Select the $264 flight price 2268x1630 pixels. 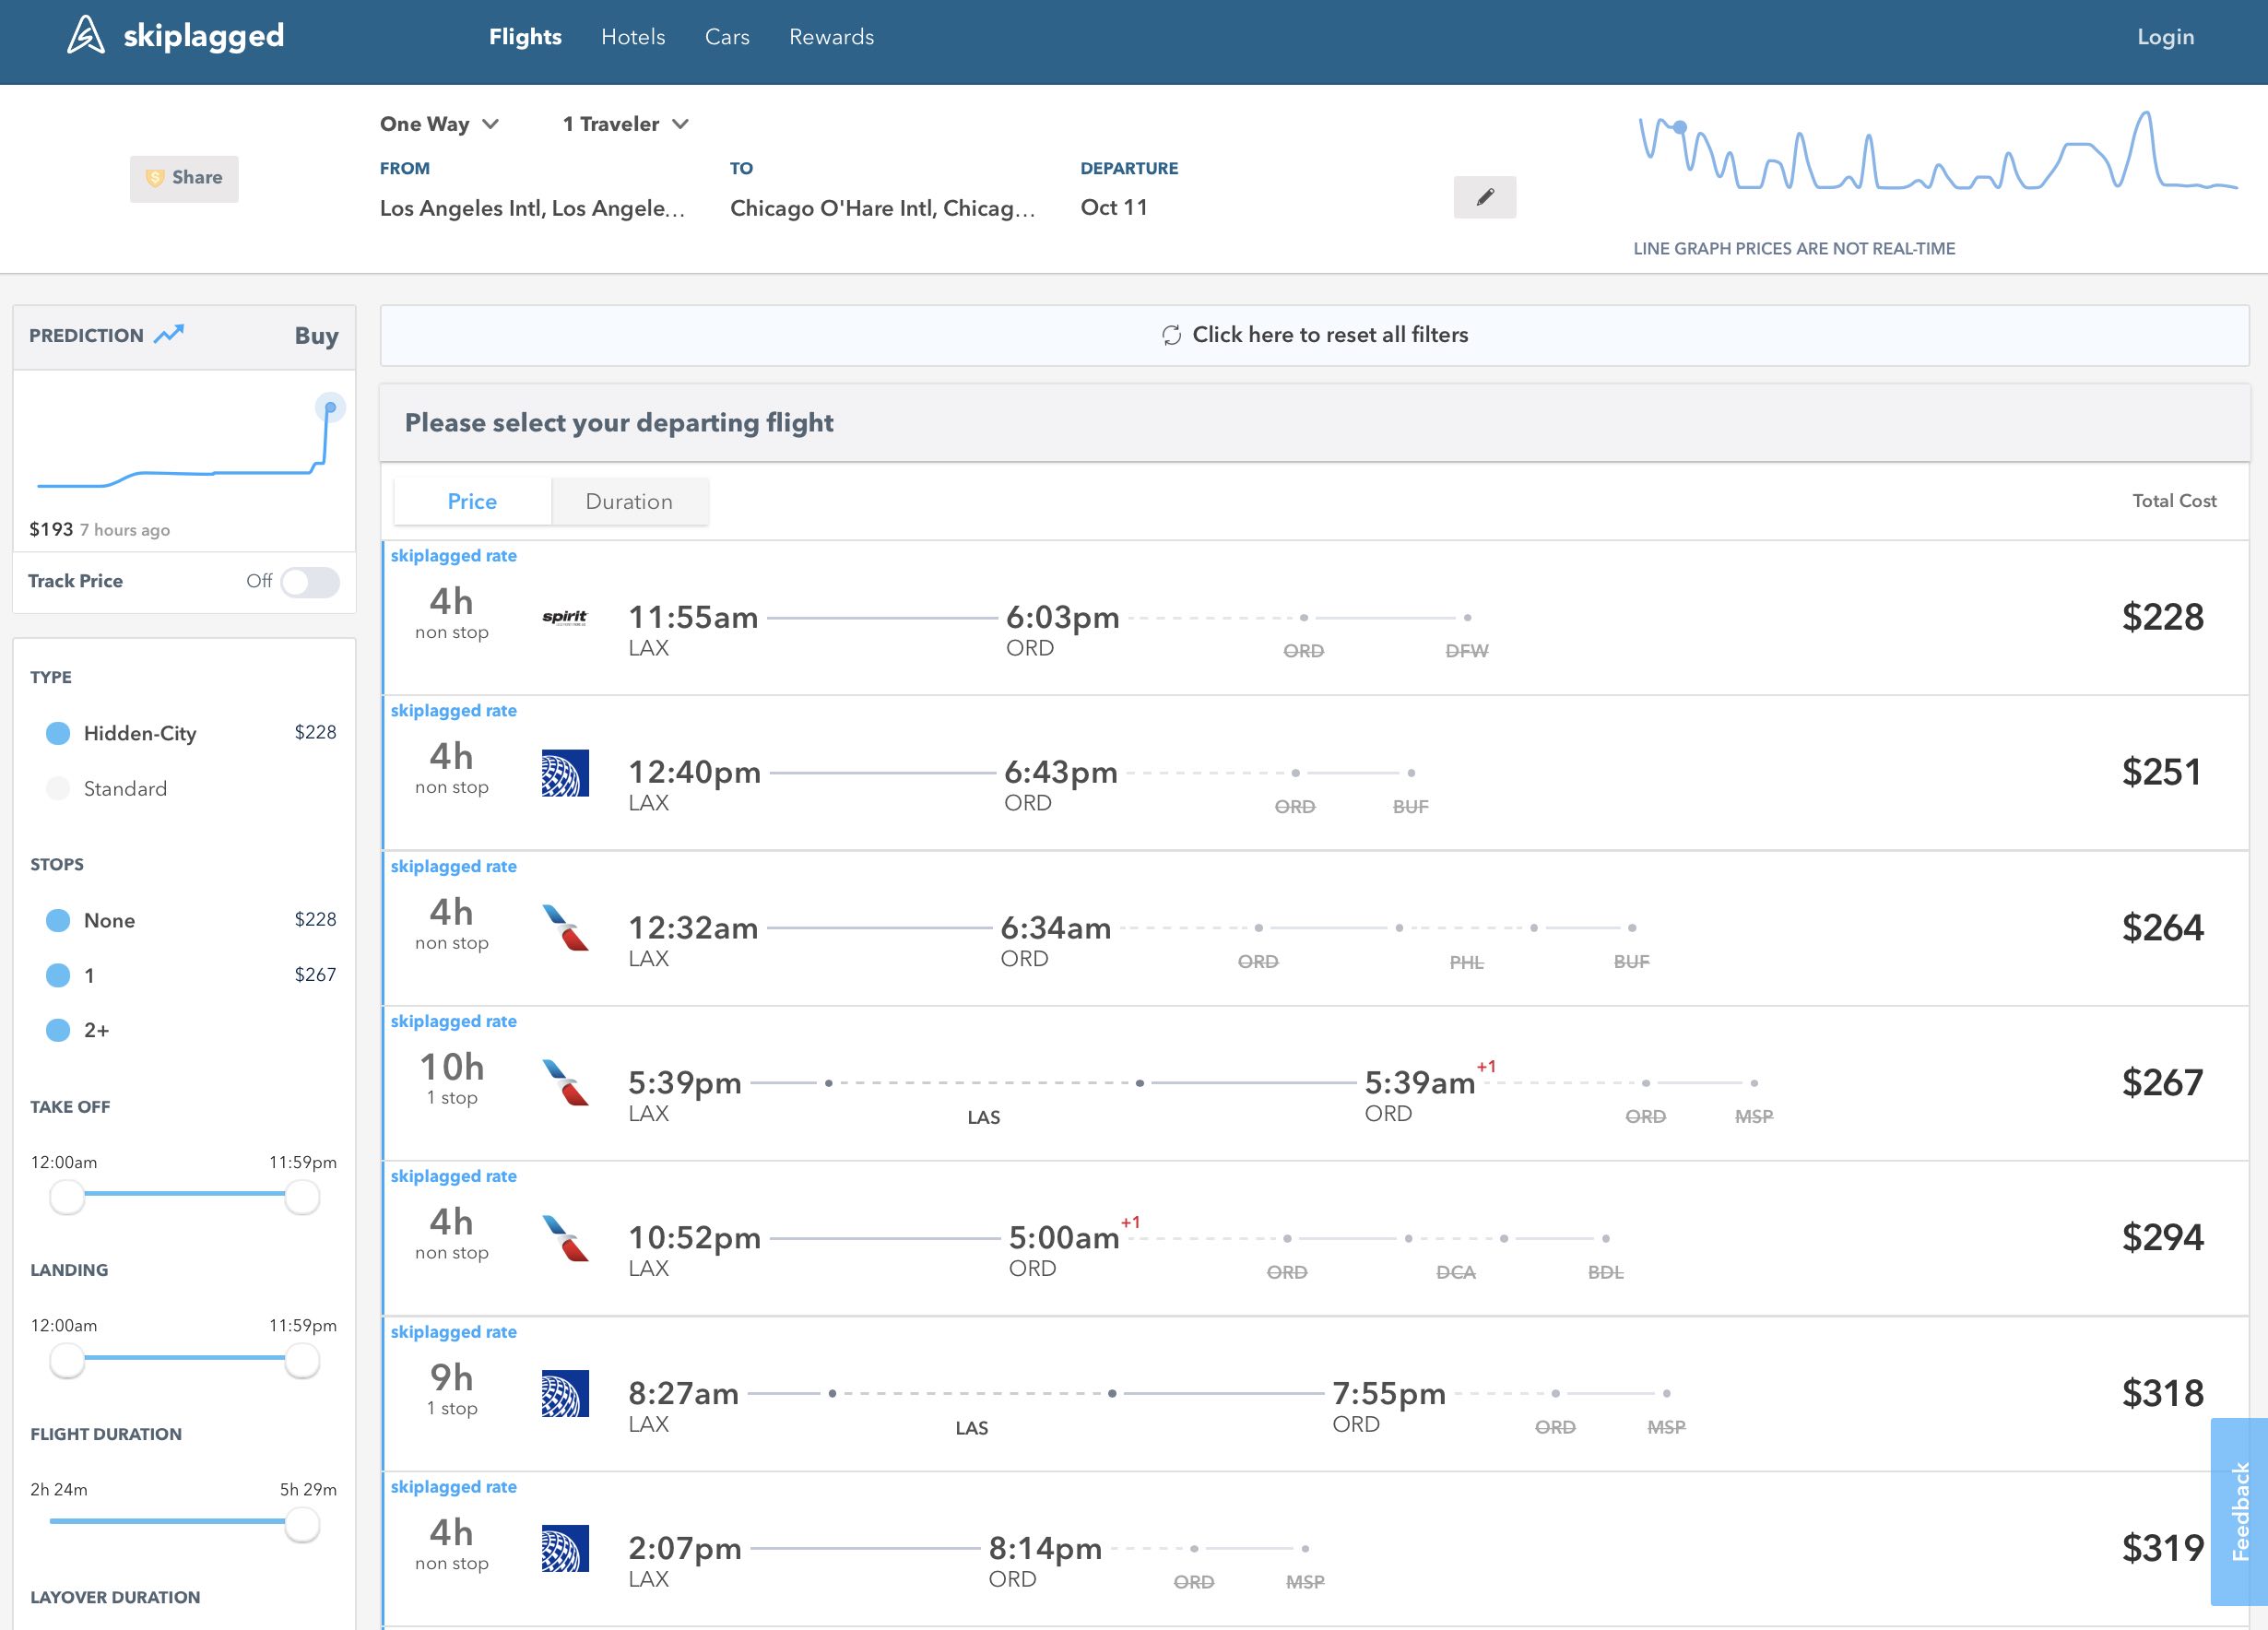click(x=2162, y=928)
